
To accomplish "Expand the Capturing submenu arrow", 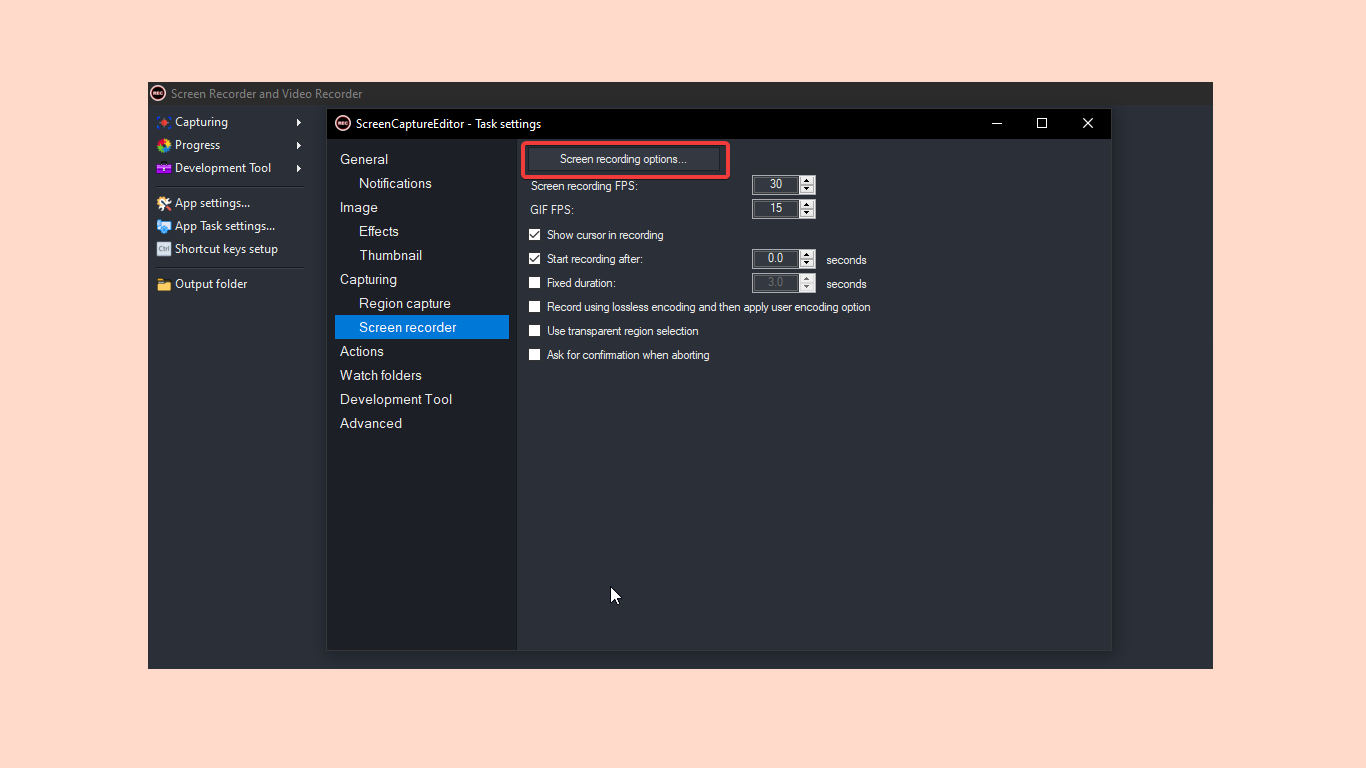I will click(x=298, y=122).
